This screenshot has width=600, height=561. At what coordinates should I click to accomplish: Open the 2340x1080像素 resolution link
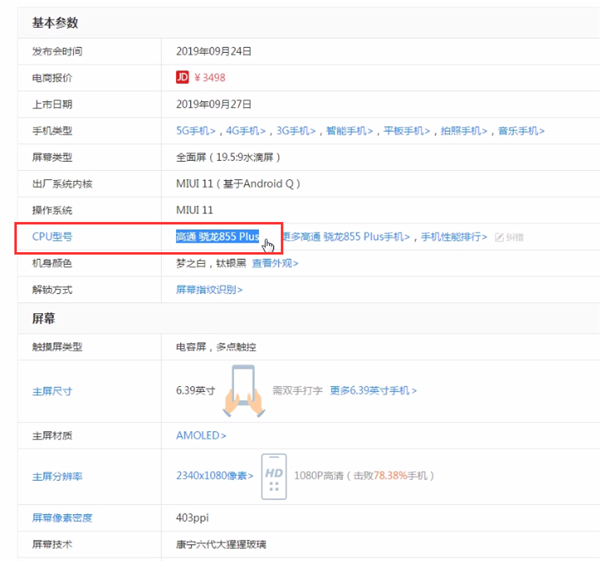[x=215, y=475]
